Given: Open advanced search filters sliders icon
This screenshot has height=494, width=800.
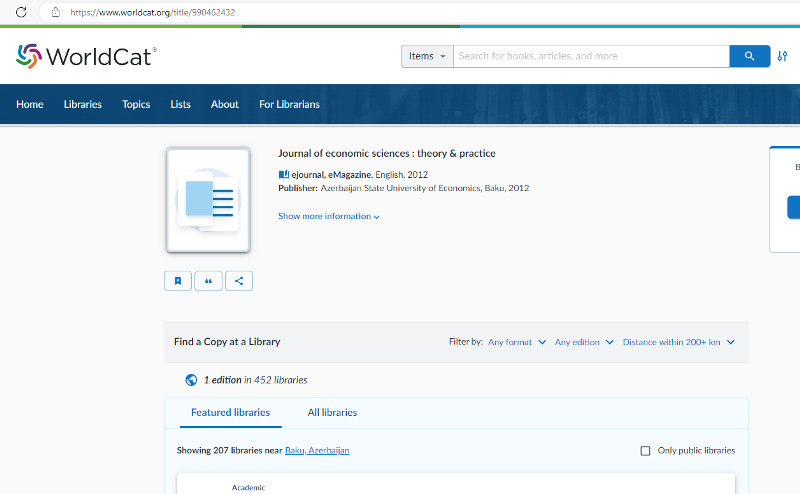Looking at the screenshot, I should pyautogui.click(x=782, y=56).
